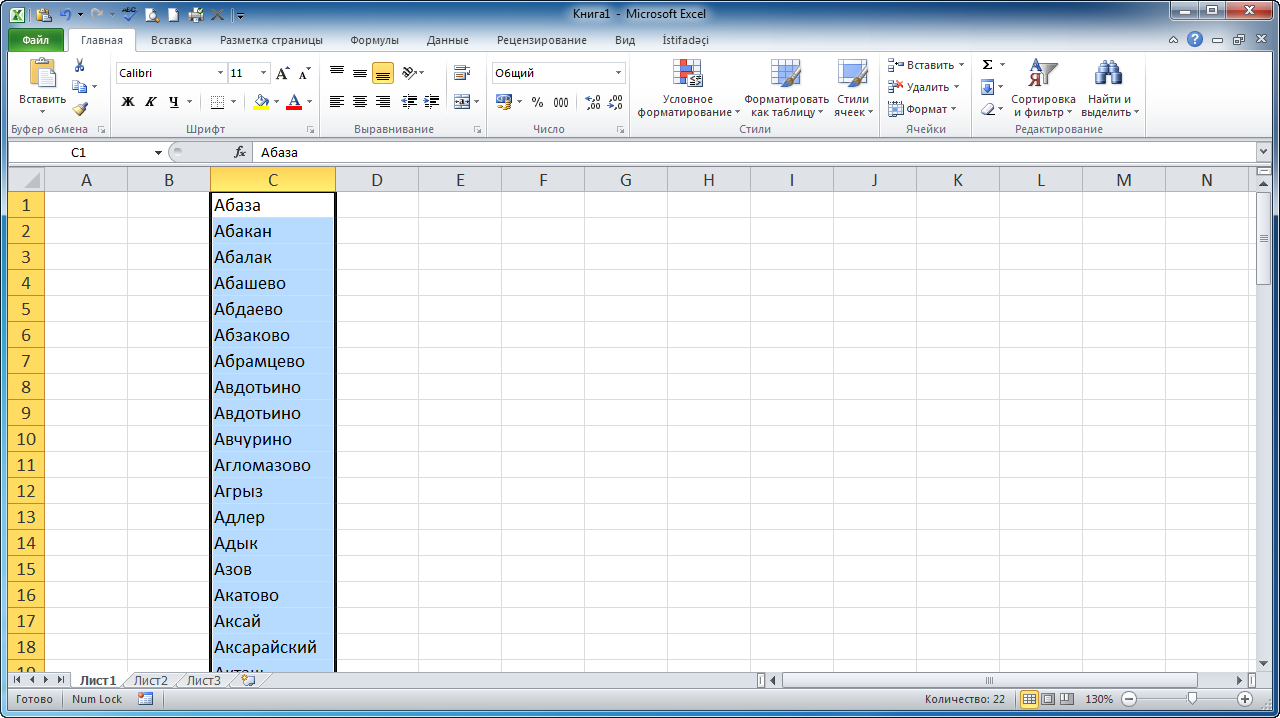Switch to the Разметка страницы tab
This screenshot has width=1280, height=718.
[271, 40]
